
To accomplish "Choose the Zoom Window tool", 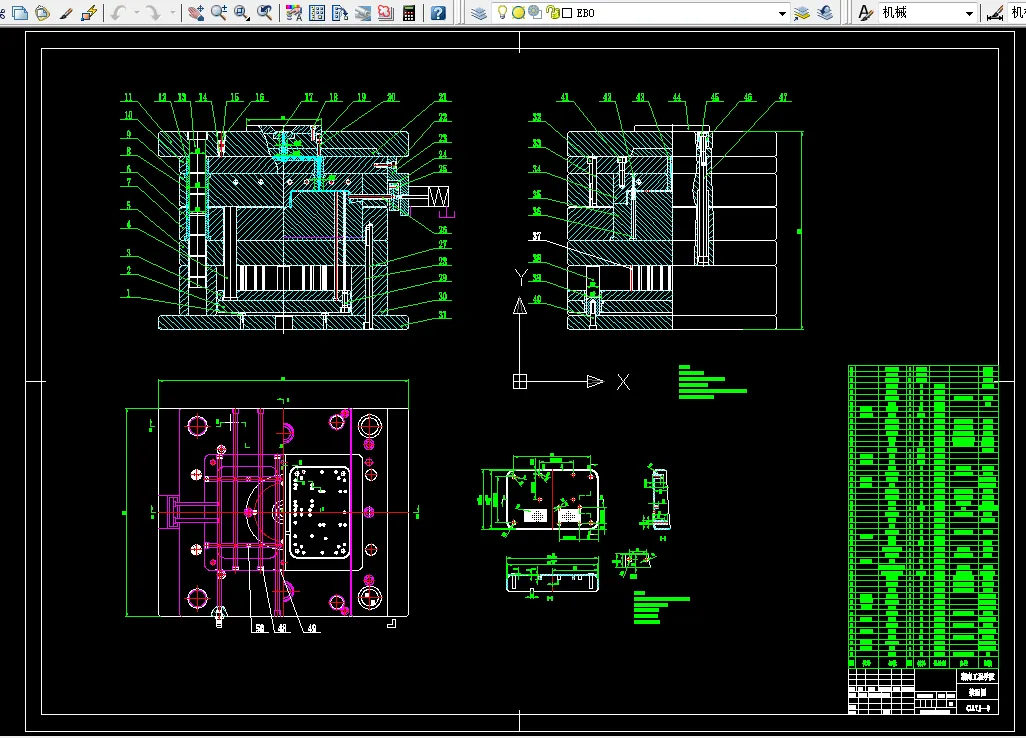I will click(x=241, y=12).
